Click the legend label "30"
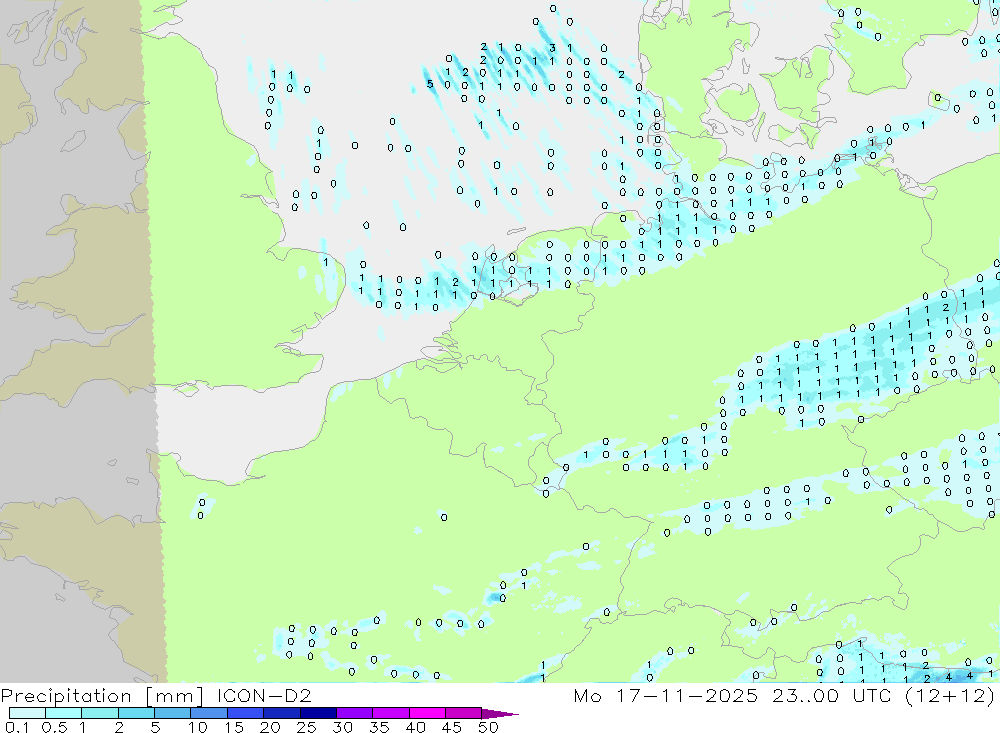 [342, 727]
